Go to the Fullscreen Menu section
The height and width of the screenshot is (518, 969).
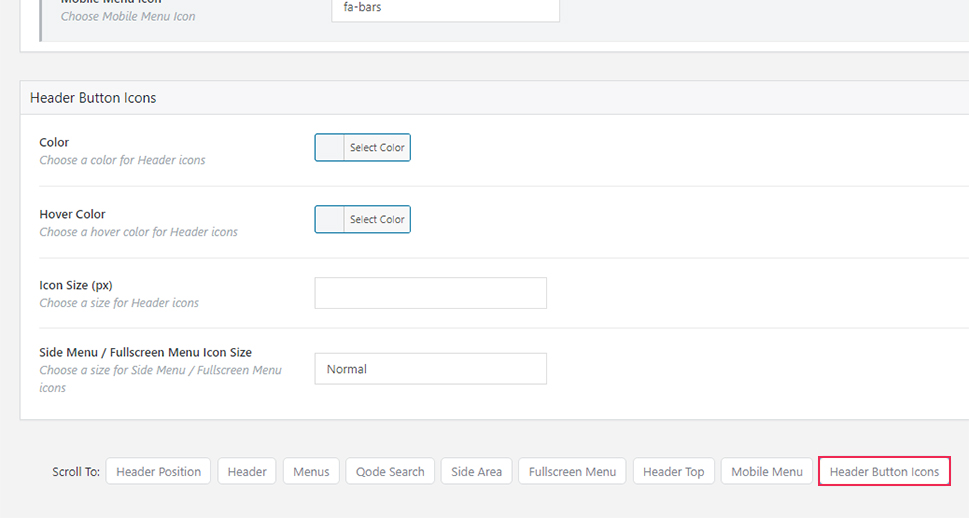[572, 472]
